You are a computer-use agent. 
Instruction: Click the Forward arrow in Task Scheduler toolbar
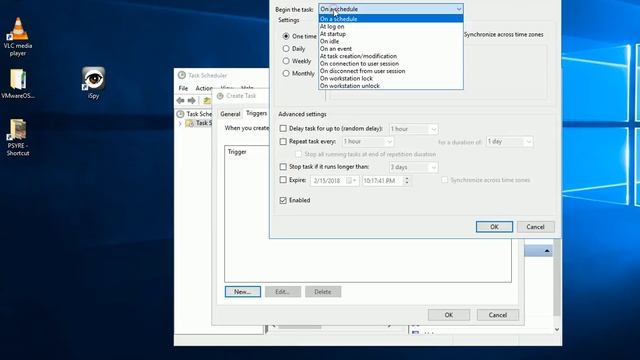[191, 100]
